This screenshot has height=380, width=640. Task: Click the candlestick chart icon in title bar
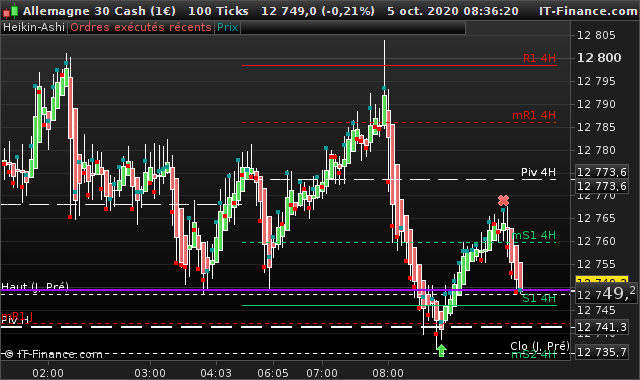(10, 11)
